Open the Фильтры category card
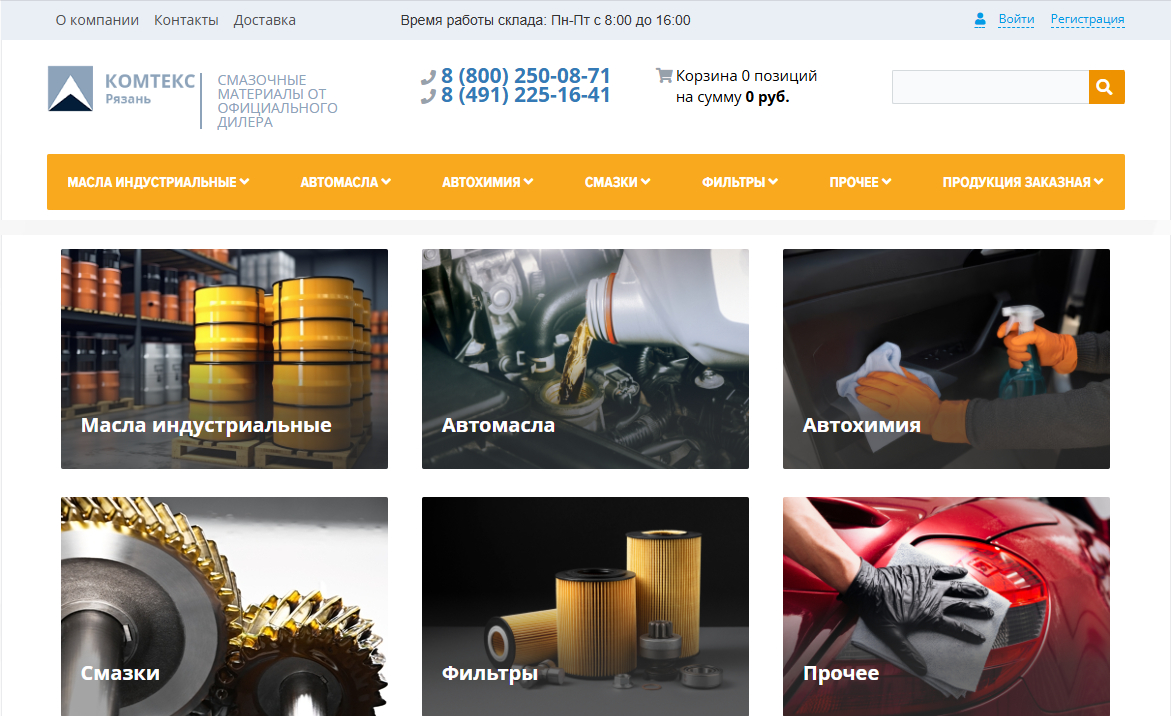 coord(586,606)
